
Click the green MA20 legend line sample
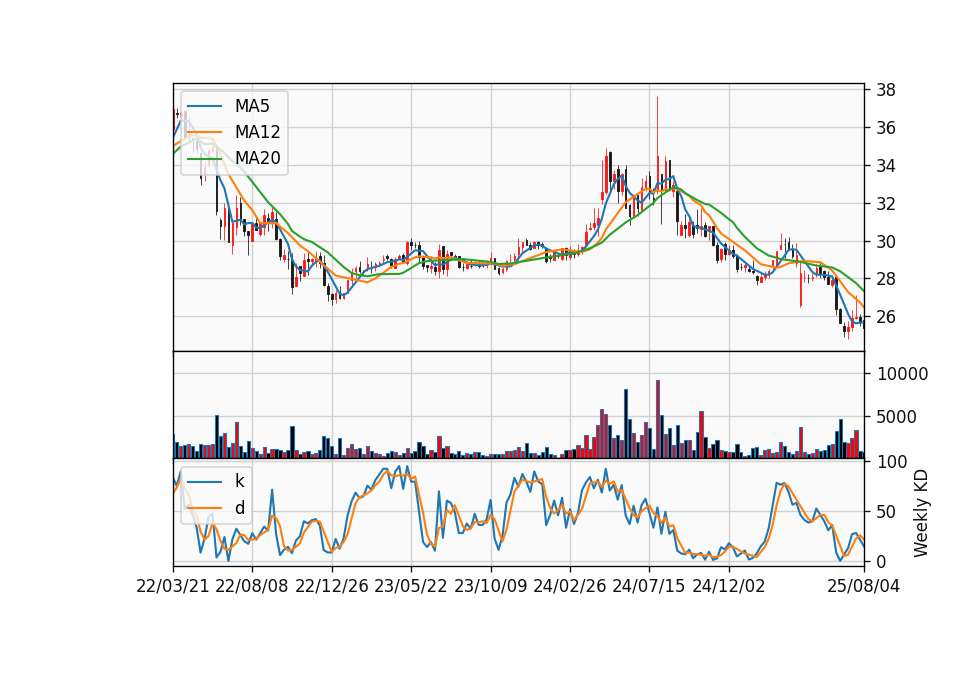204,158
